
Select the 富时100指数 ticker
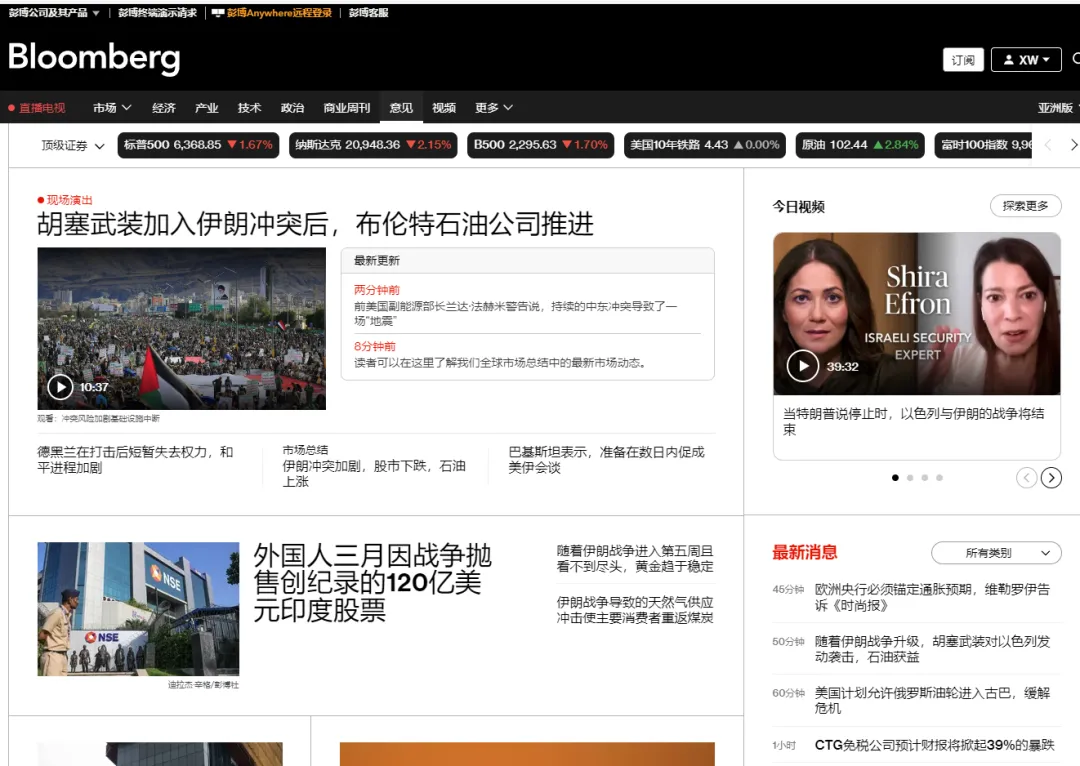pyautogui.click(x=984, y=145)
